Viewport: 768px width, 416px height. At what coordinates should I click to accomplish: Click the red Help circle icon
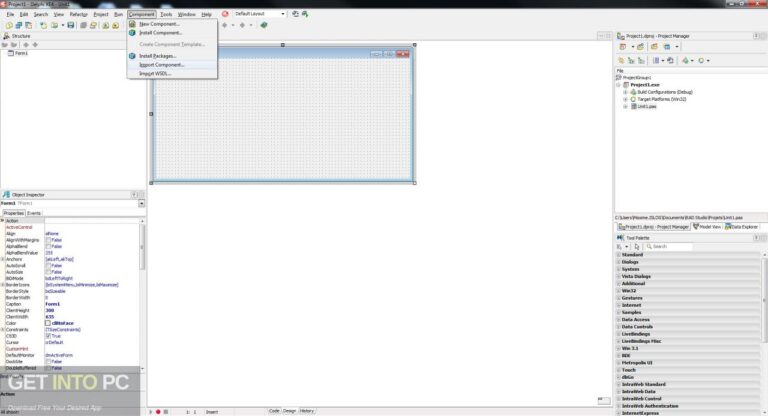pos(225,14)
